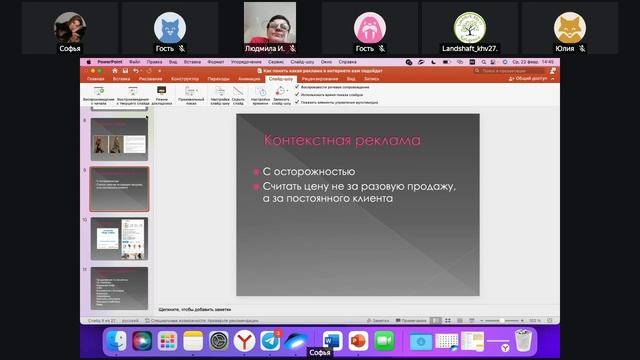Open the Вставка ribbon tab
Image resolution: width=640 pixels, height=360 pixels.
click(x=121, y=79)
